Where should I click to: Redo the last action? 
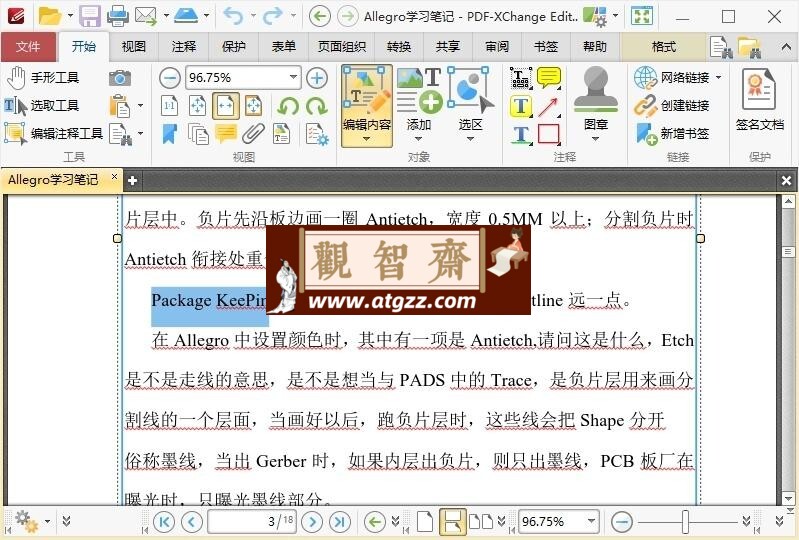pos(273,16)
